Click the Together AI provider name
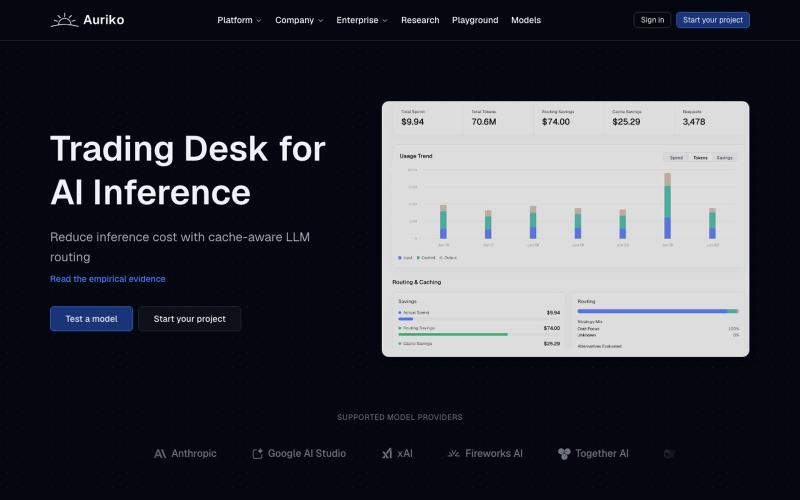Viewport: 800px width, 500px height. pyautogui.click(x=602, y=454)
